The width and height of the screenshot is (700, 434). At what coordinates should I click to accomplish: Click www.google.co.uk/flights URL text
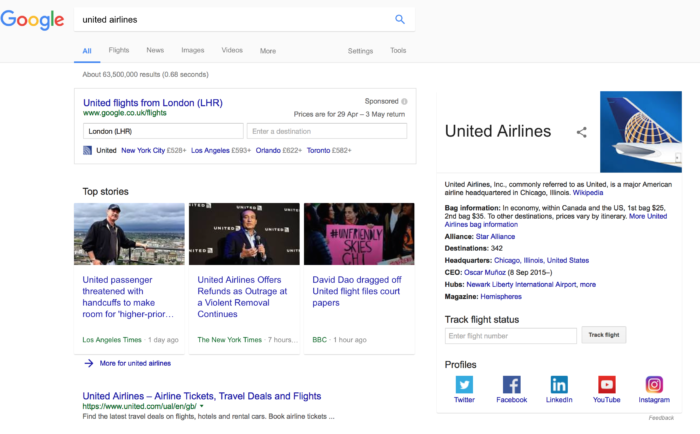[125, 113]
